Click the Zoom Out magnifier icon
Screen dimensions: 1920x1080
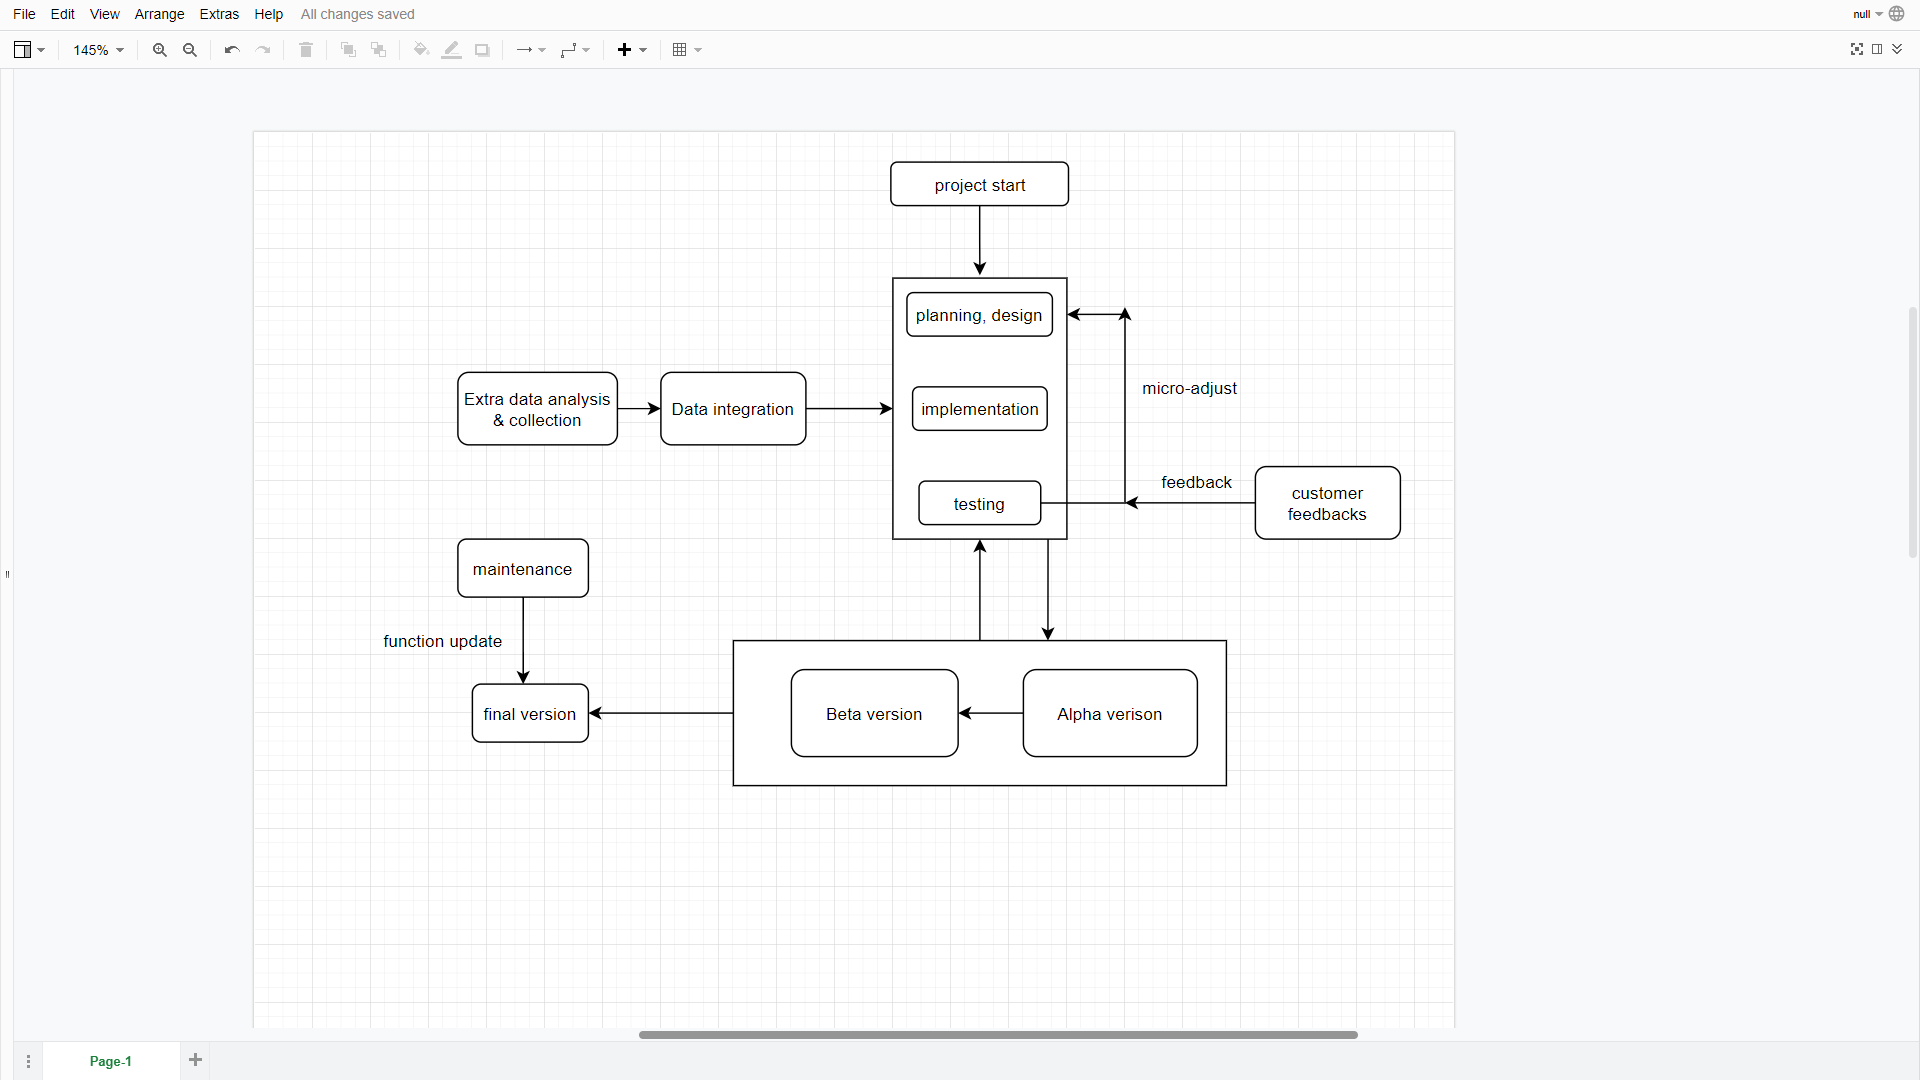pos(190,50)
